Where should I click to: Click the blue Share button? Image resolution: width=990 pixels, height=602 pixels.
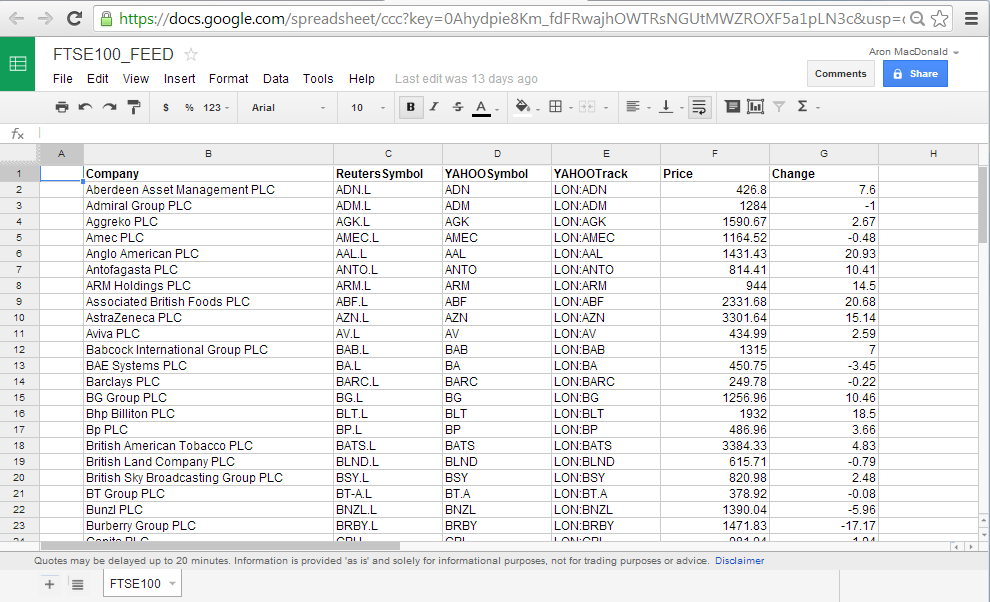[x=915, y=74]
